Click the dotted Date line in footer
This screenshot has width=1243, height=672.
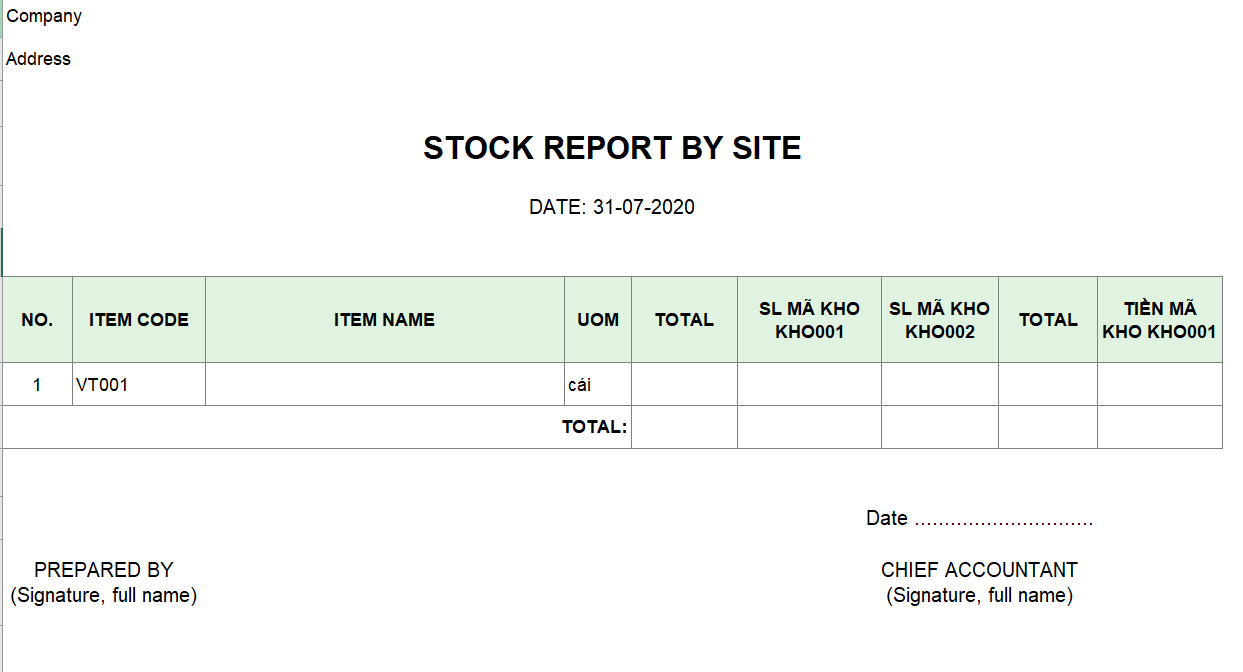[x=979, y=519]
